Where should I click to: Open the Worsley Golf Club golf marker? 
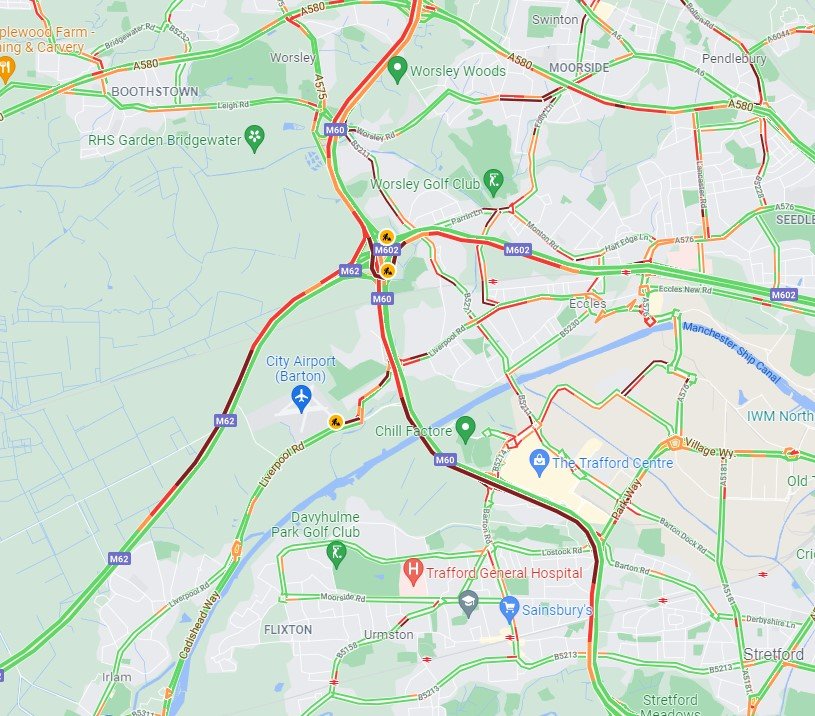493,182
